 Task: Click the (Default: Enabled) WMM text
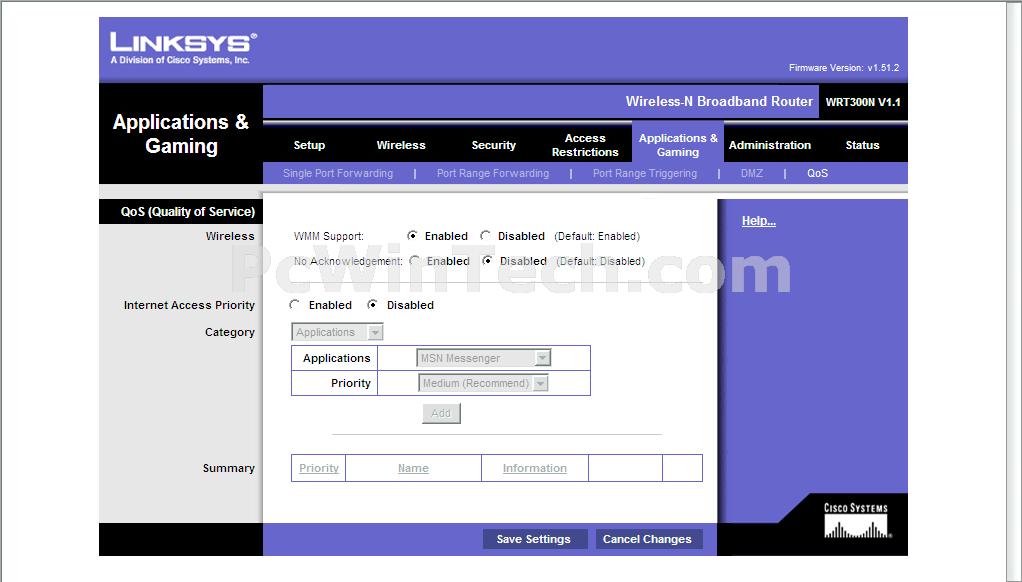click(597, 236)
